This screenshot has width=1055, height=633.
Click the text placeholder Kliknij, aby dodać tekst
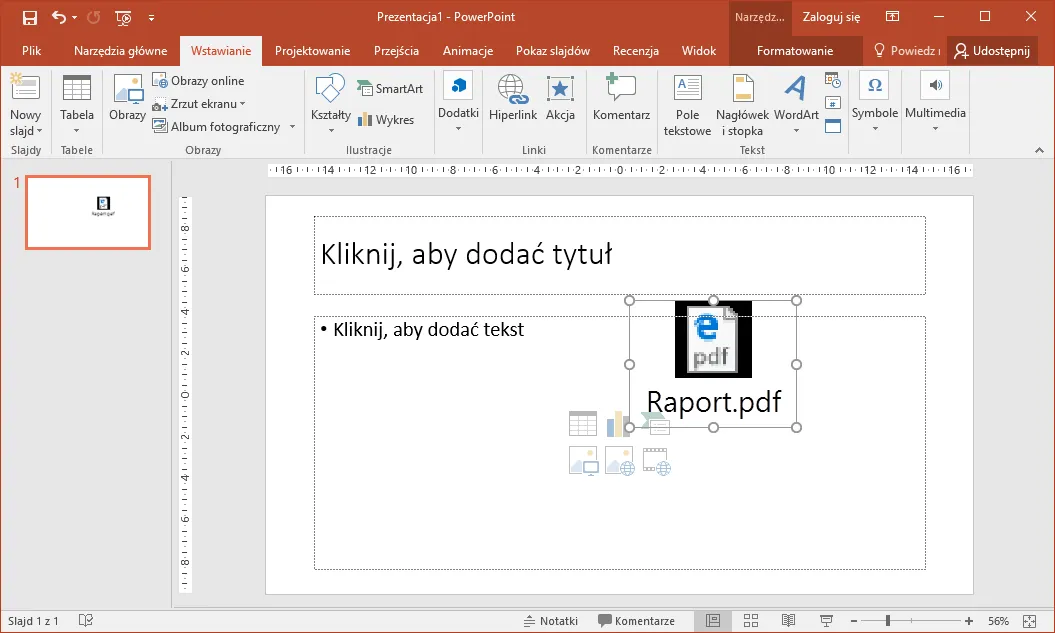click(x=428, y=330)
